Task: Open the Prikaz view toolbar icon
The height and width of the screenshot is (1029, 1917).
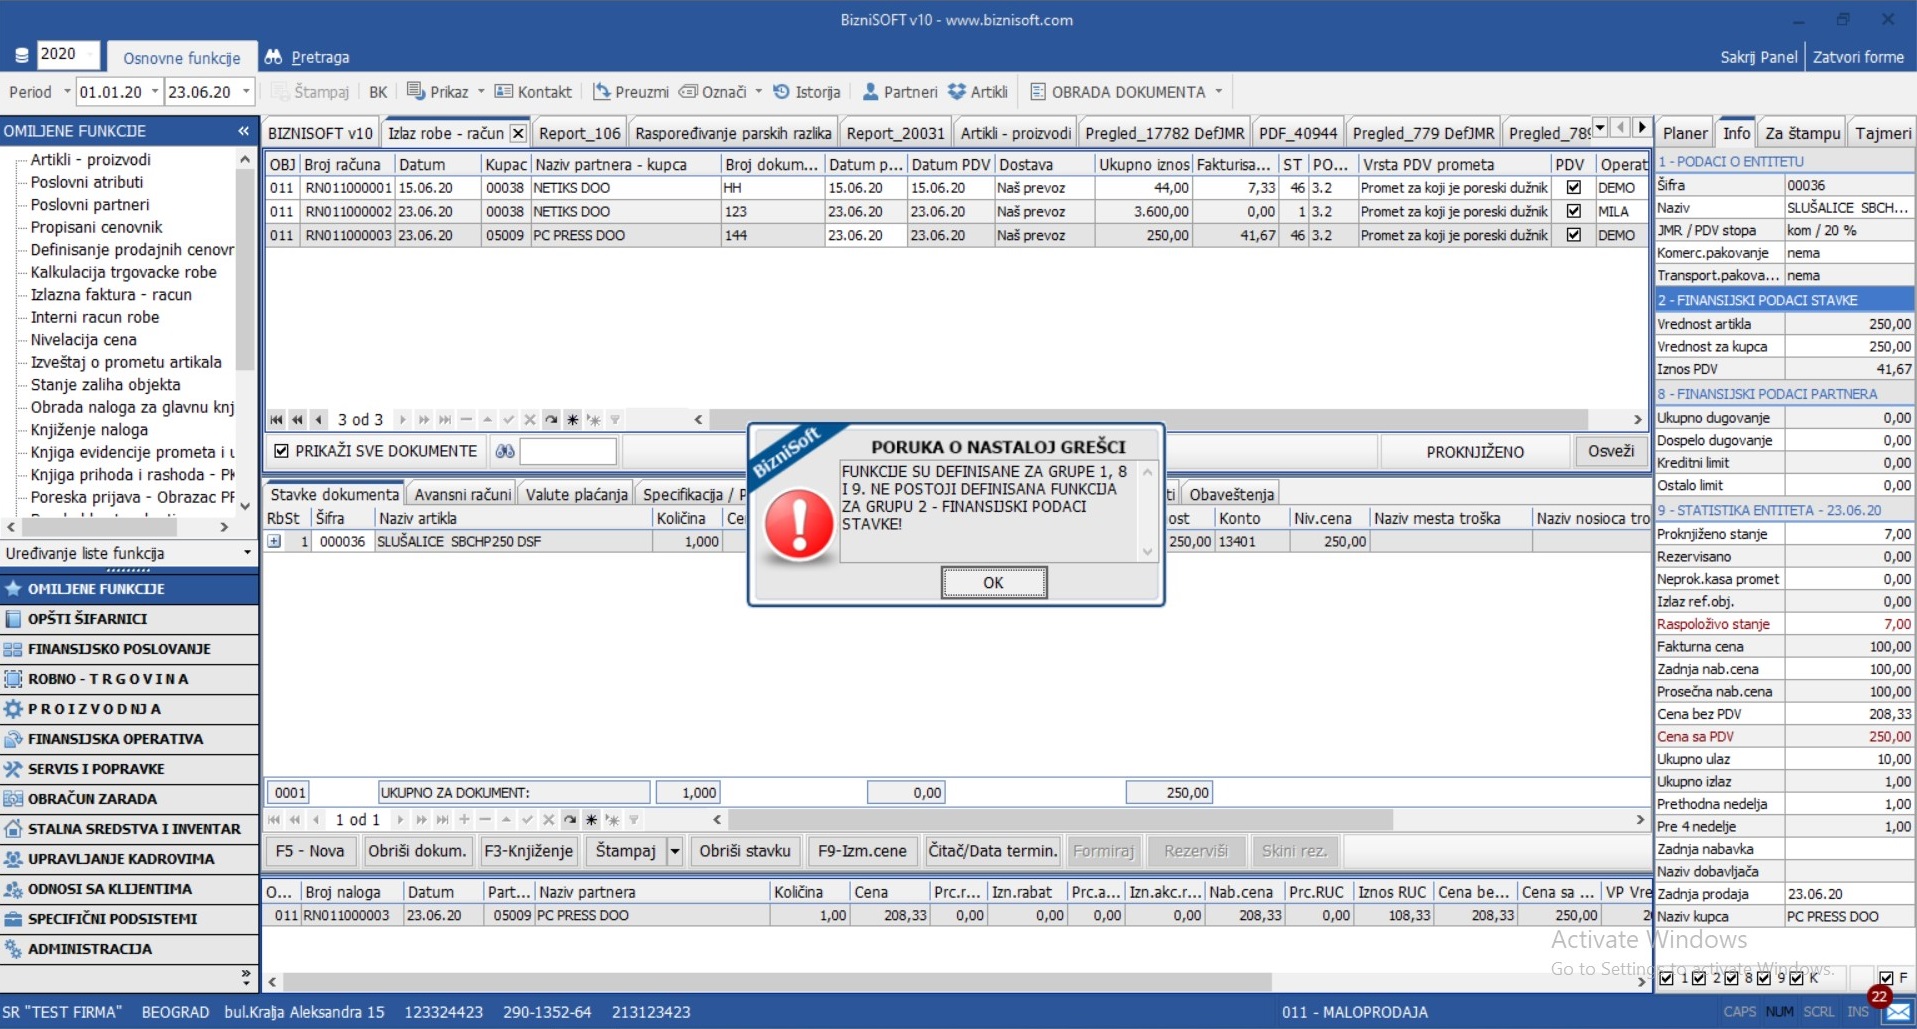Action: (416, 91)
